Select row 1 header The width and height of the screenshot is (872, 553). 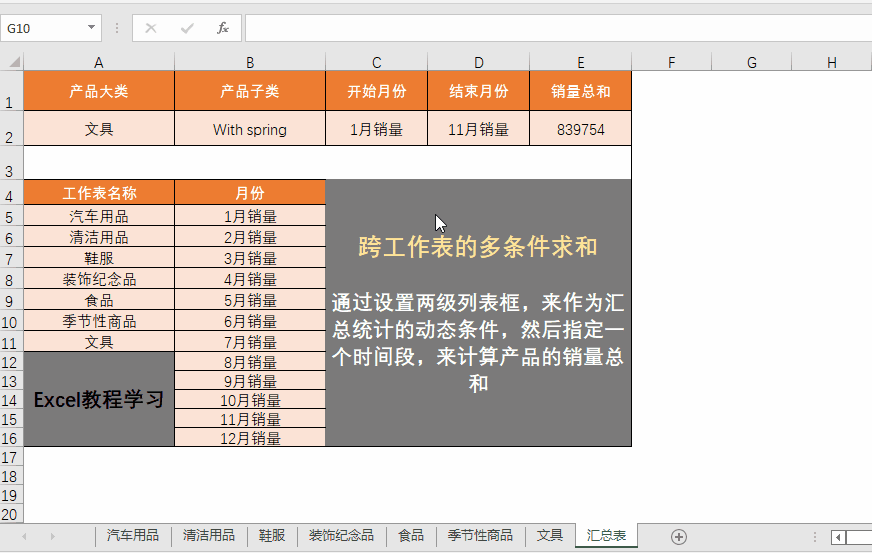point(11,91)
